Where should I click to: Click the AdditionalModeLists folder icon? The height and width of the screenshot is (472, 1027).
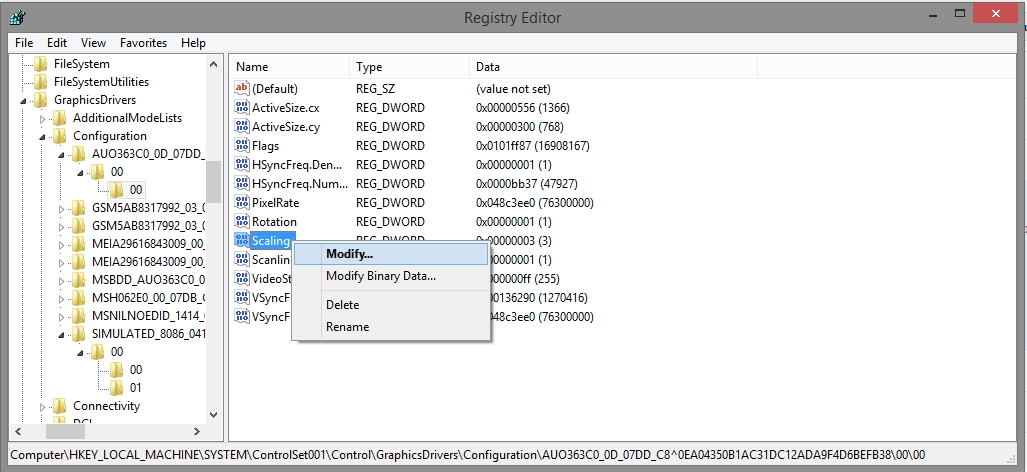coord(60,118)
